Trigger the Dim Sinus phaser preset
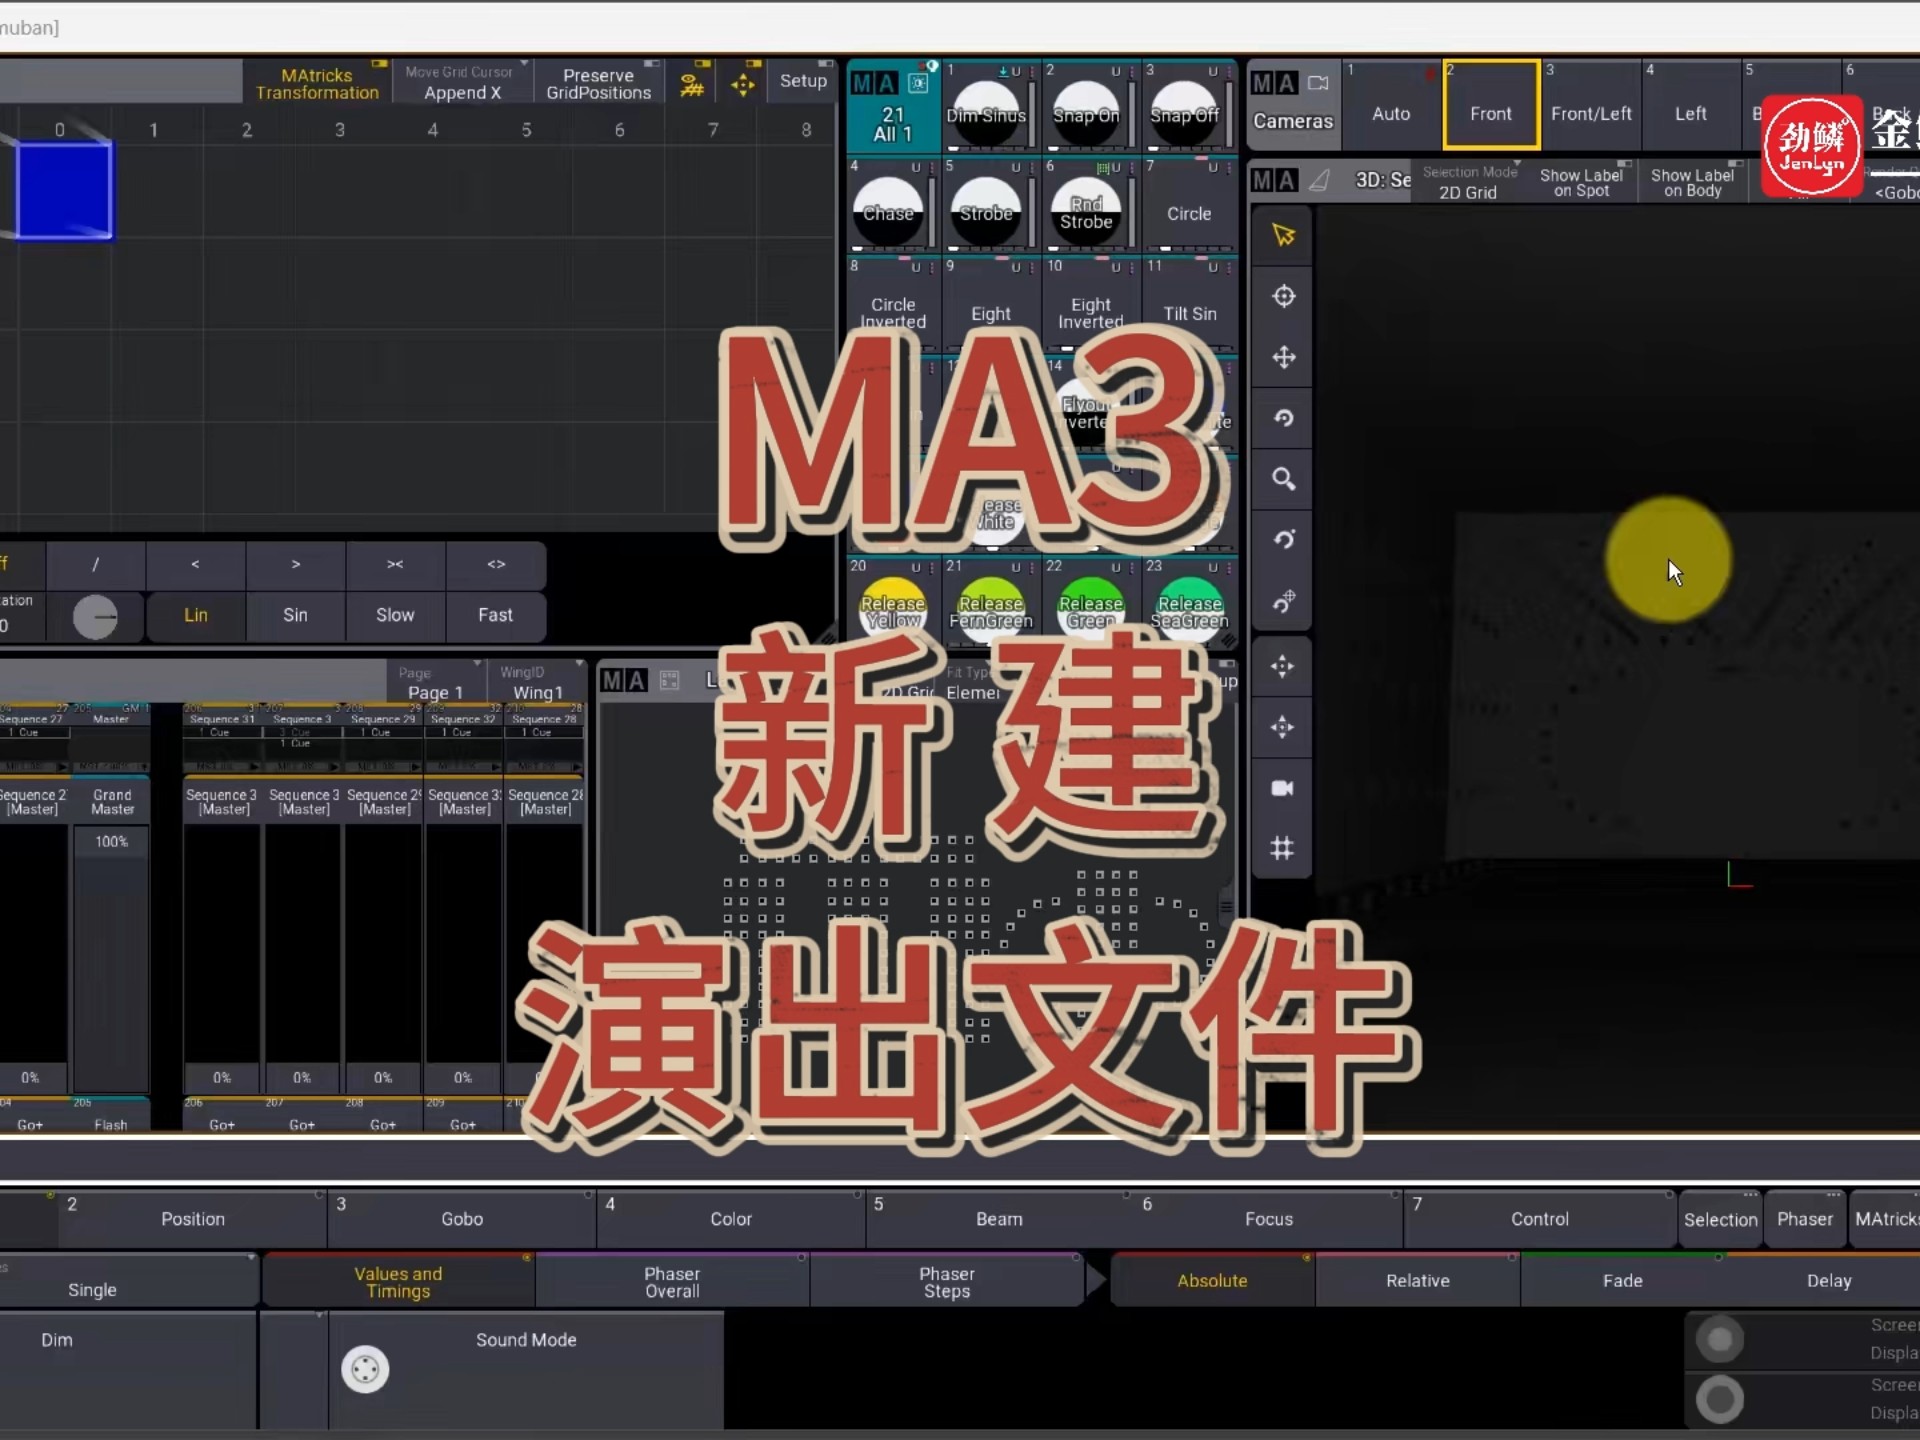 click(986, 107)
